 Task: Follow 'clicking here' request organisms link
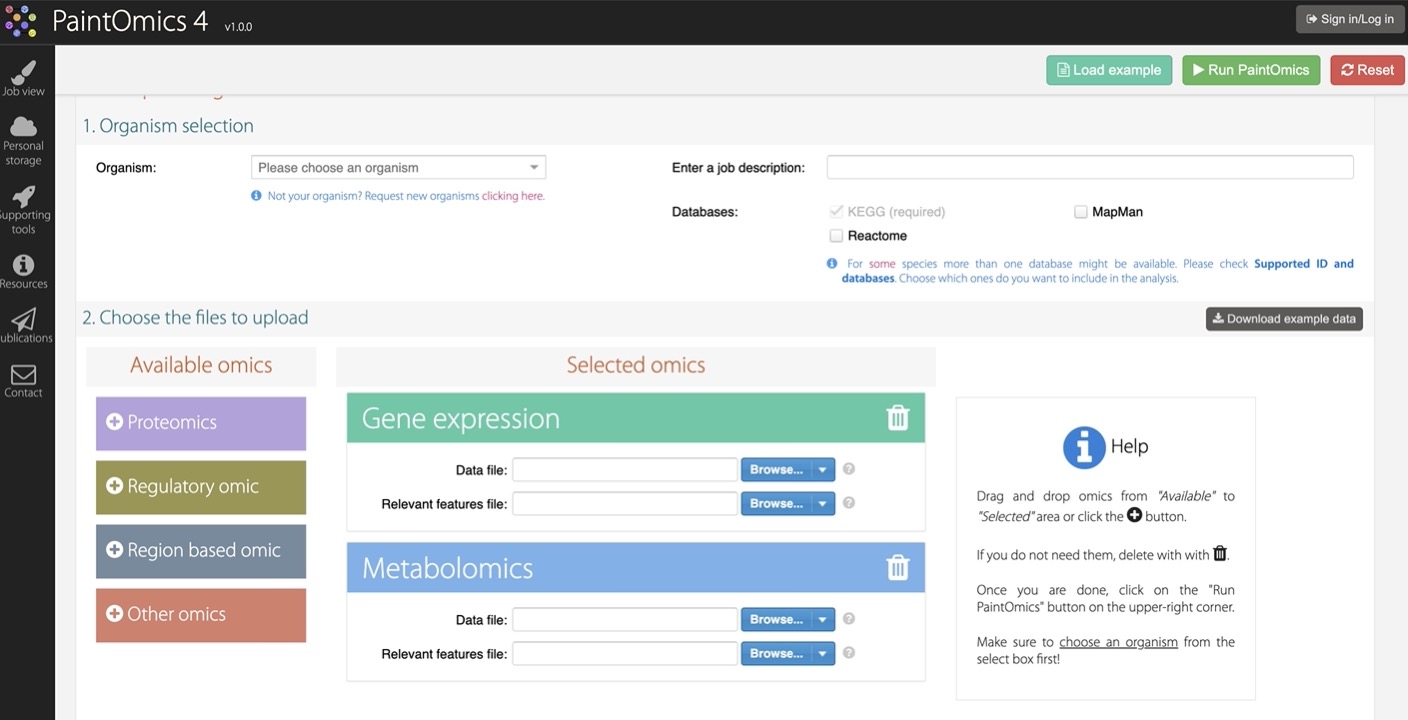coord(513,196)
